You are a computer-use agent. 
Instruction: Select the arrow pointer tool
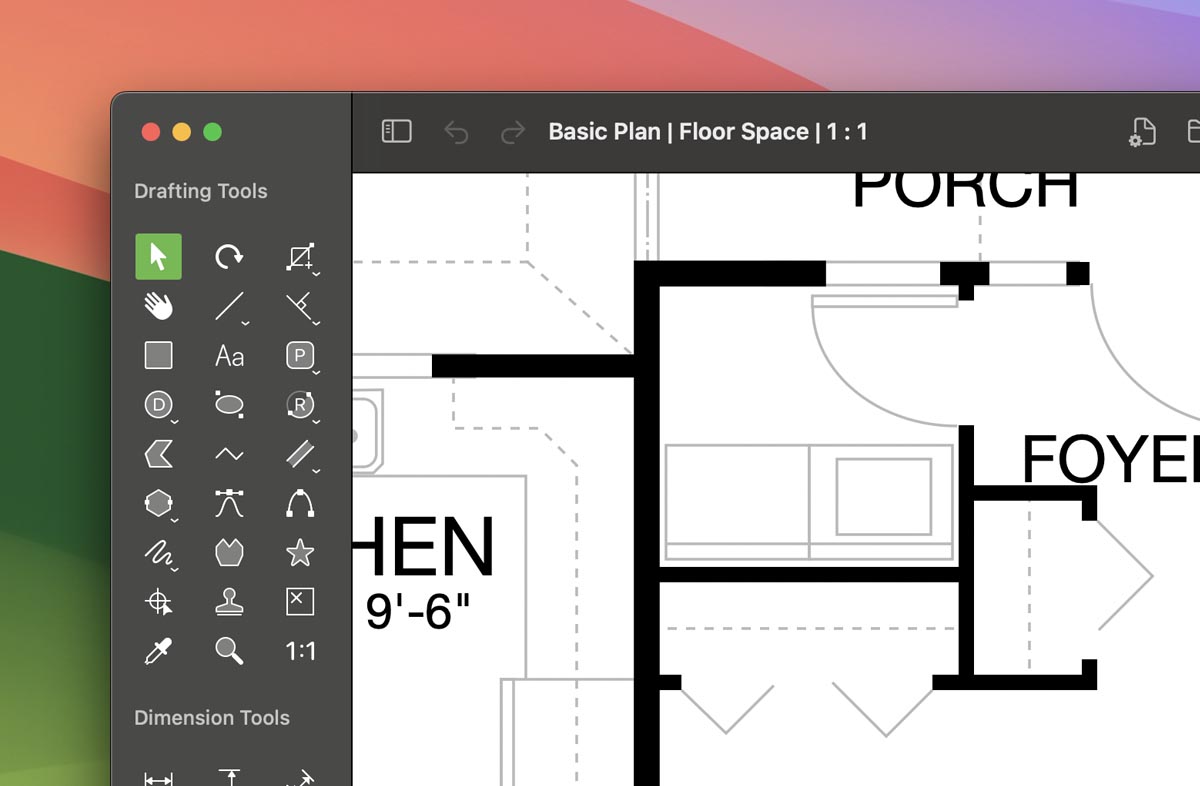(158, 257)
